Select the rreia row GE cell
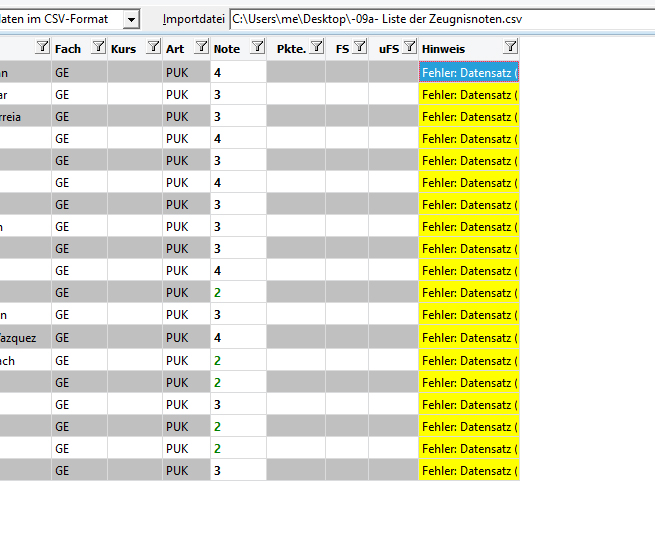 (79, 117)
